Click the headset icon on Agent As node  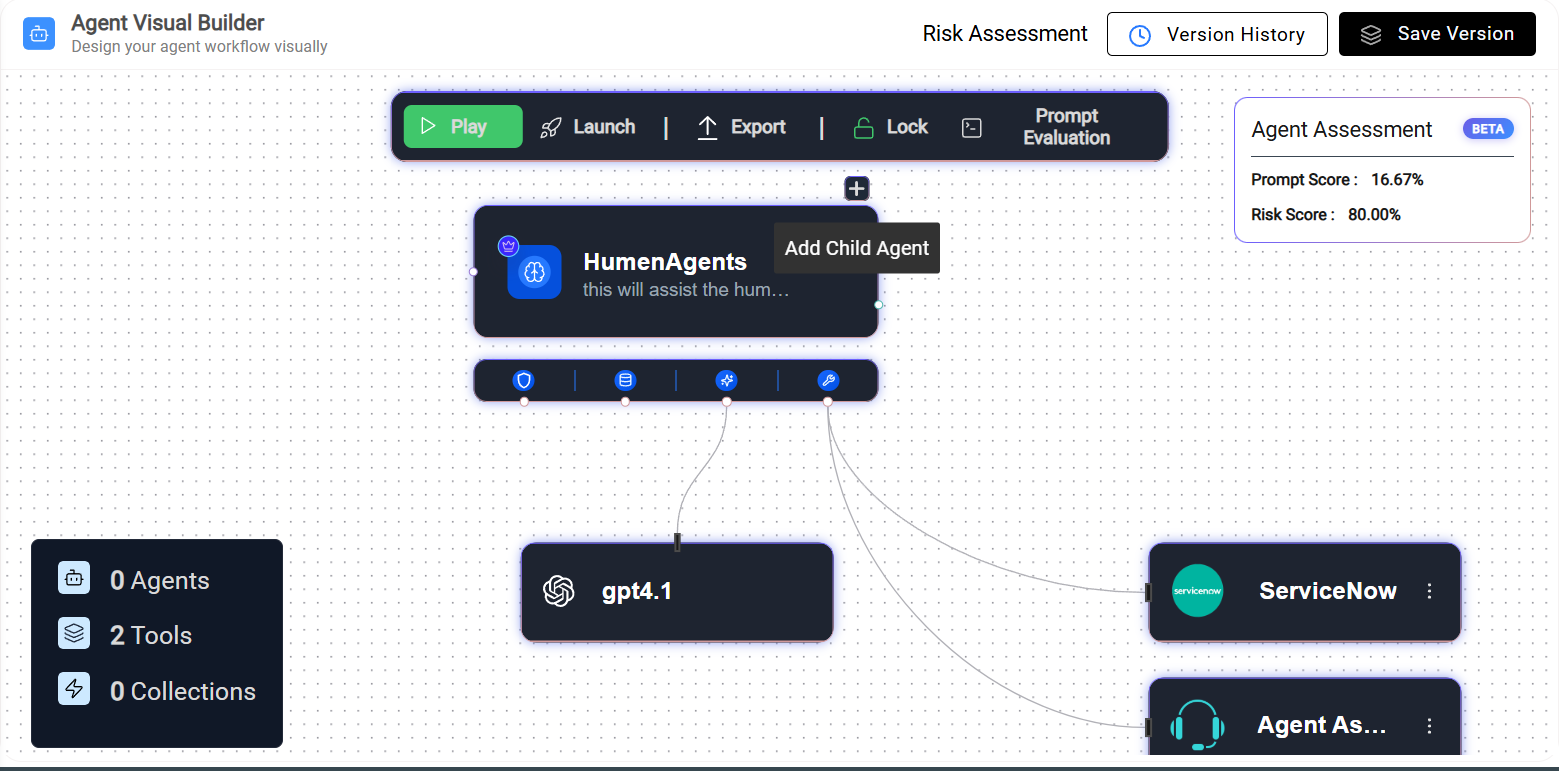pos(1197,725)
